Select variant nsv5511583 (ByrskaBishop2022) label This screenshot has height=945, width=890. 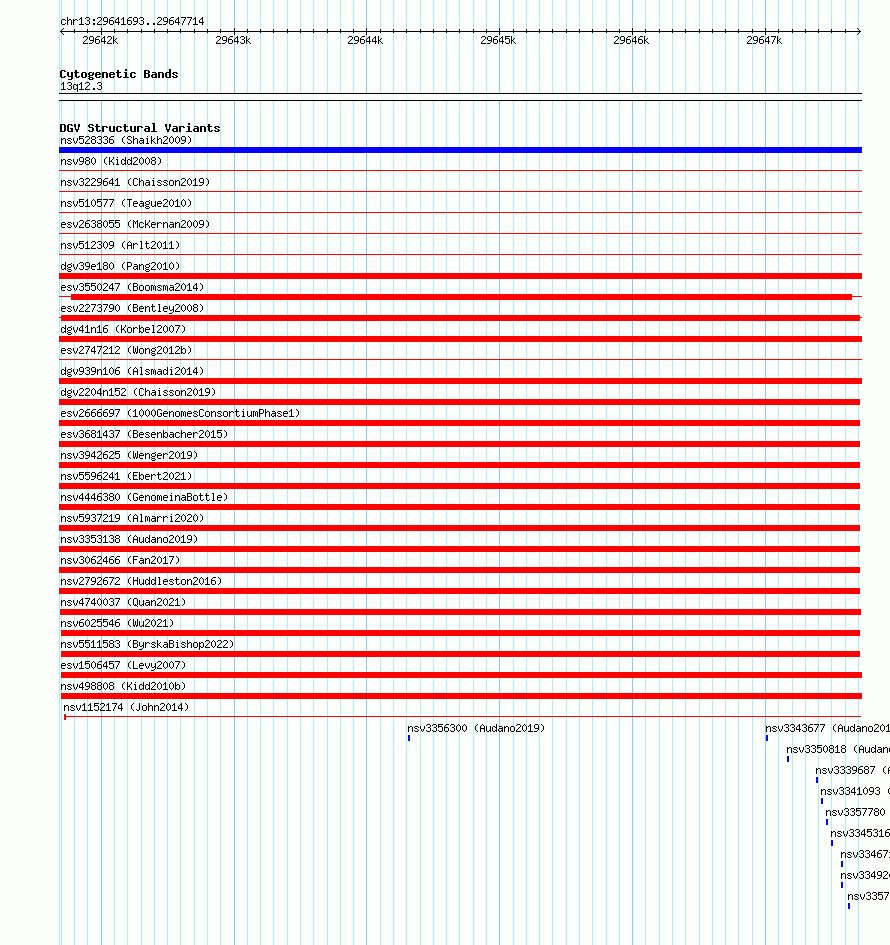pyautogui.click(x=147, y=644)
